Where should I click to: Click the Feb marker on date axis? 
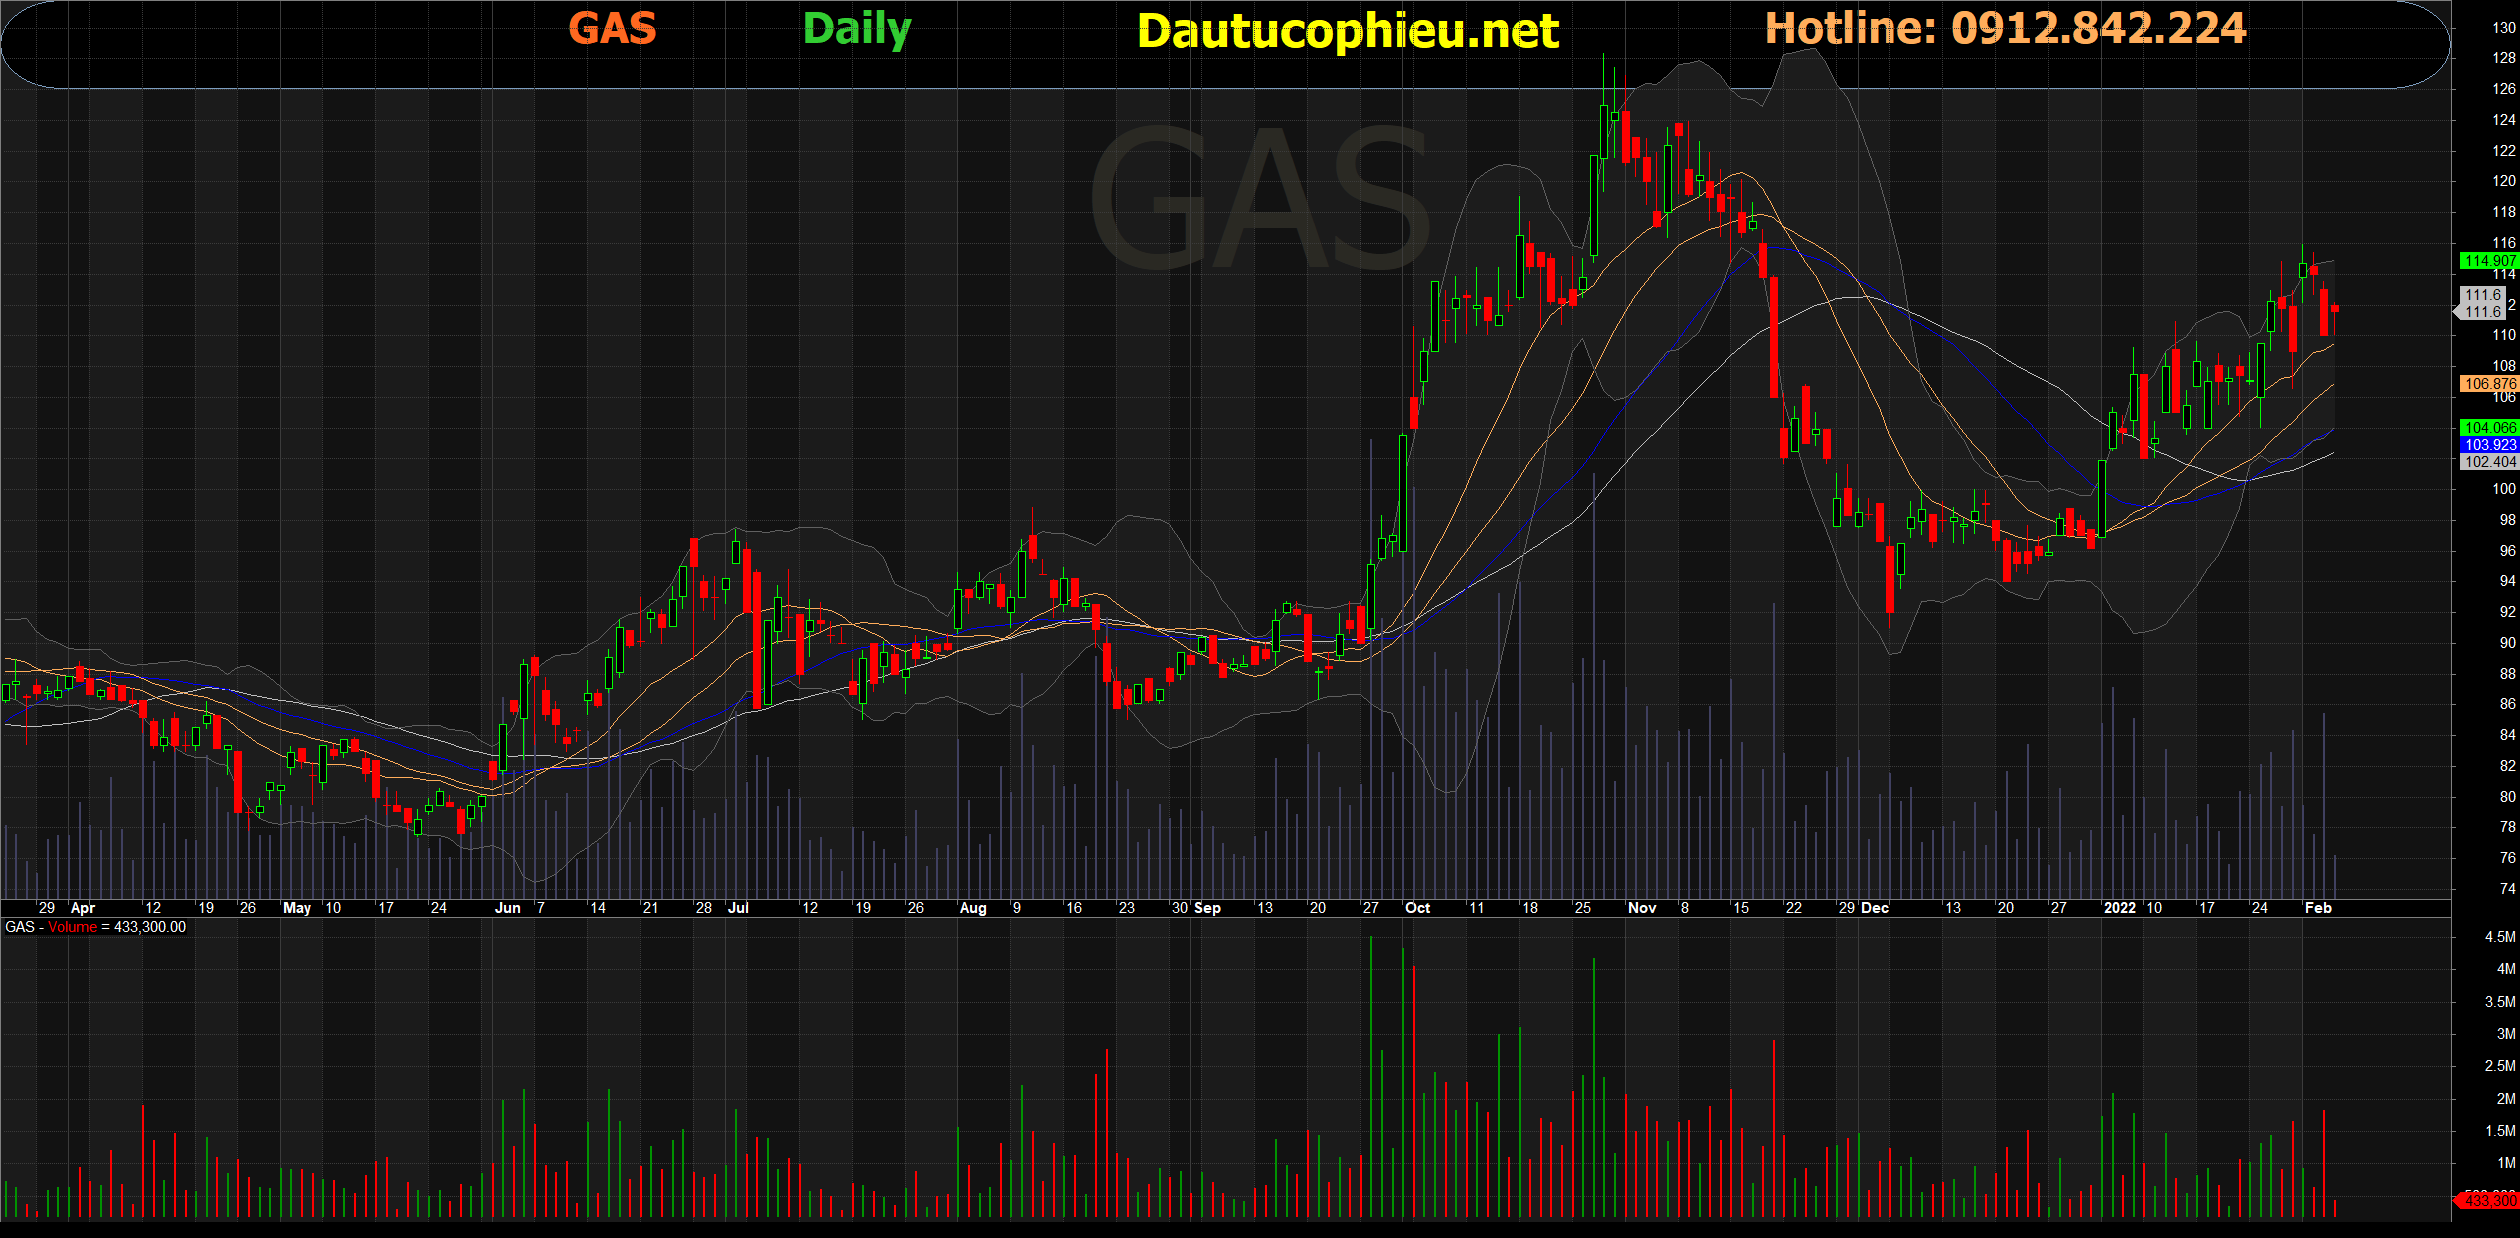(x=2318, y=908)
